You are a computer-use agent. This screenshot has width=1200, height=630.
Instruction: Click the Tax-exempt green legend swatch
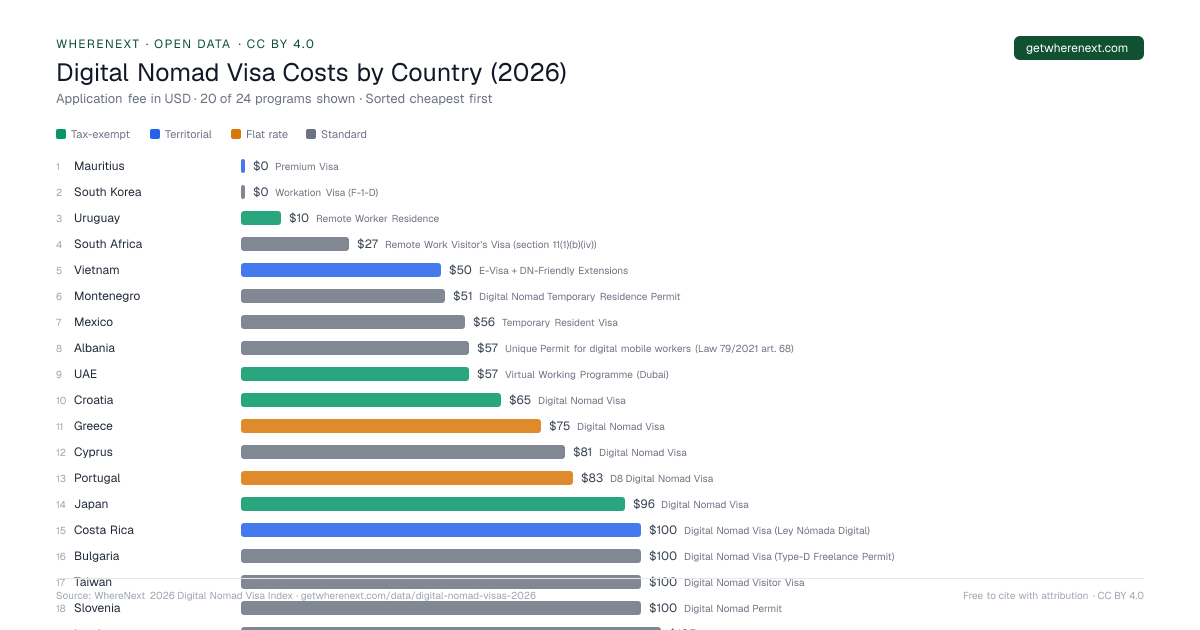click(61, 134)
